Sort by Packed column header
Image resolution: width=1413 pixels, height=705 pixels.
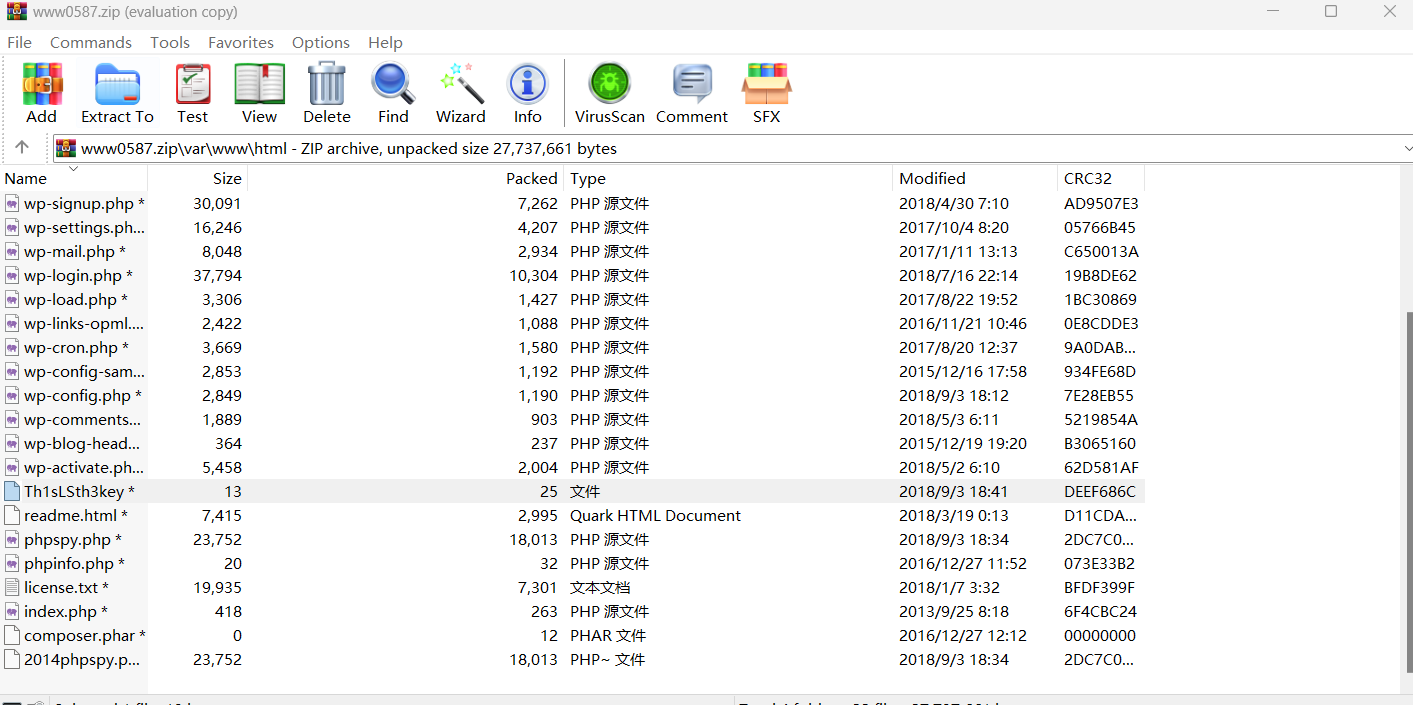[x=405, y=178]
